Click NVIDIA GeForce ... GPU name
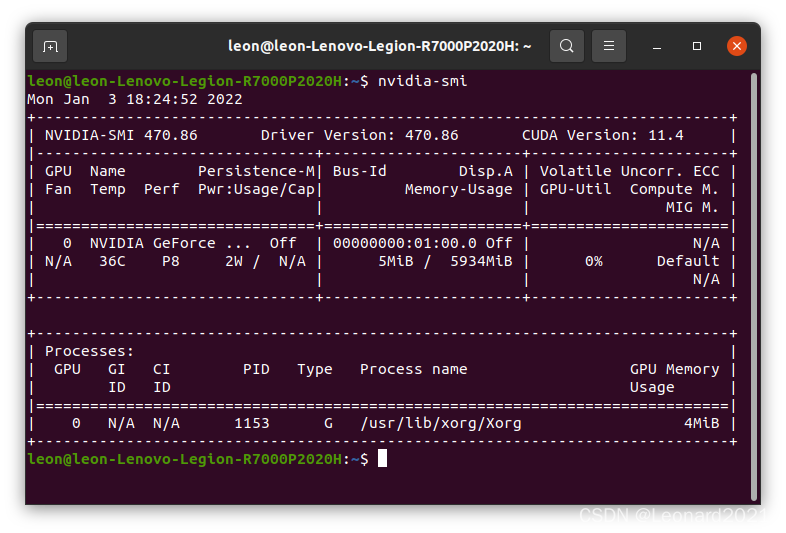Image resolution: width=786 pixels, height=533 pixels. click(x=170, y=244)
